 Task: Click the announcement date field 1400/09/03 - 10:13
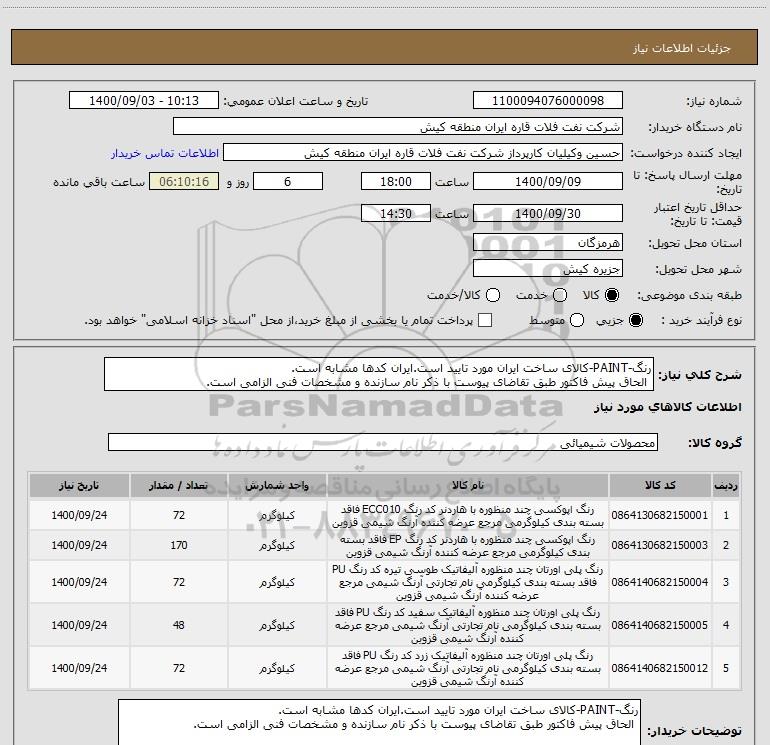pyautogui.click(x=144, y=101)
